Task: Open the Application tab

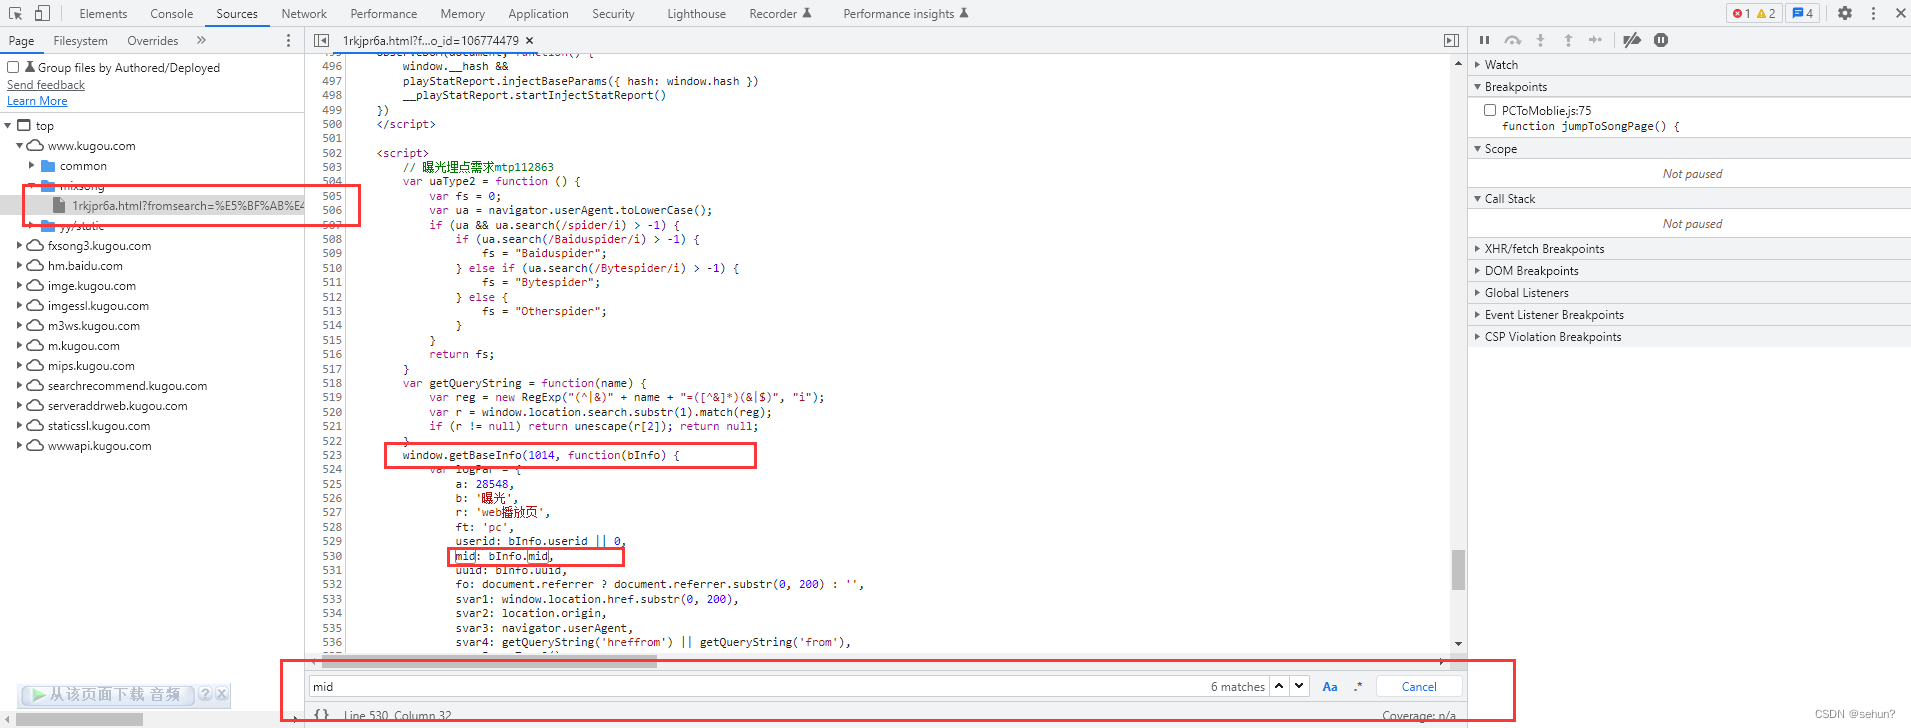Action: [x=538, y=14]
